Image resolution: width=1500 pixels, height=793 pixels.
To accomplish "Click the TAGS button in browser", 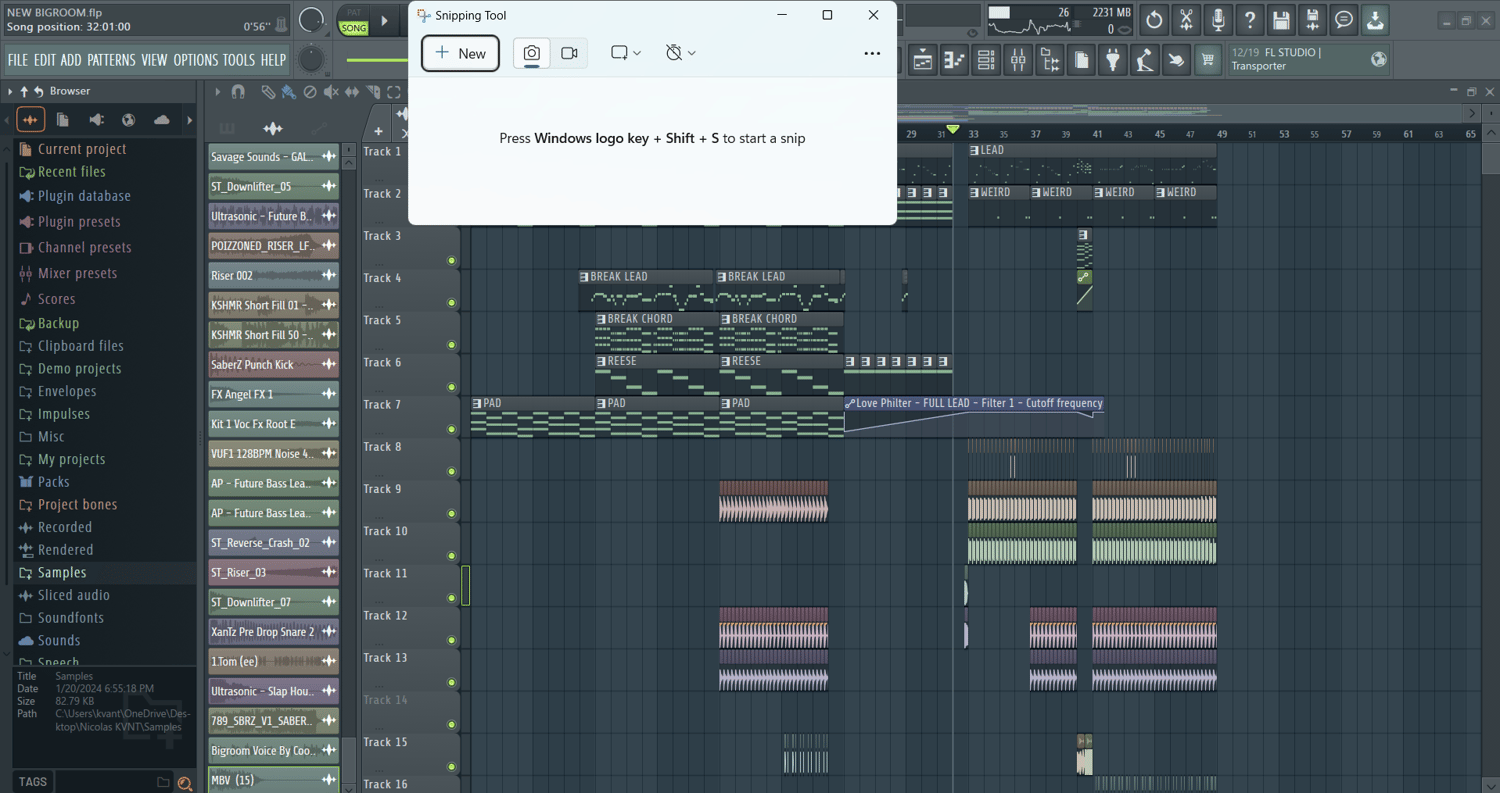I will point(33,782).
